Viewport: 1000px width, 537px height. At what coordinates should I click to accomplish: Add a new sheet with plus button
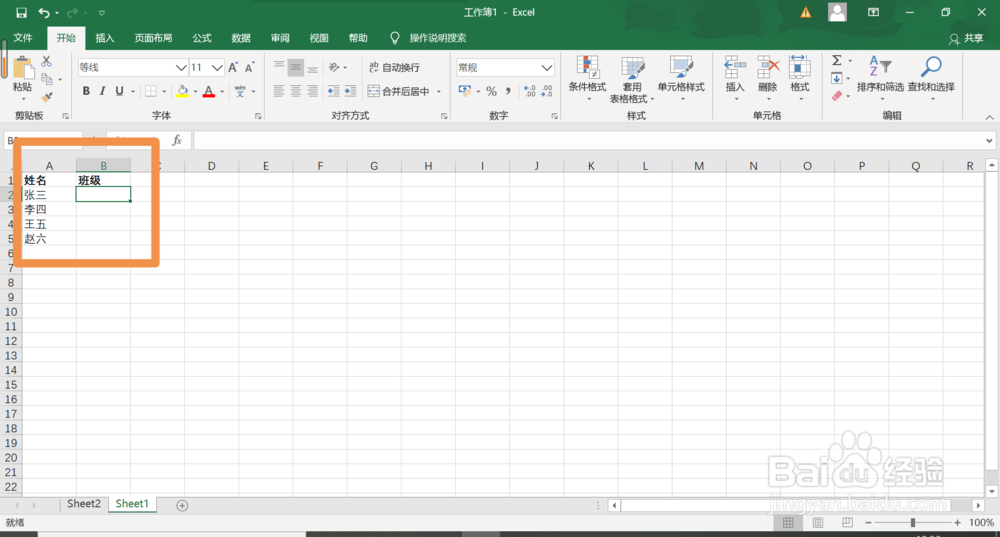pos(182,505)
